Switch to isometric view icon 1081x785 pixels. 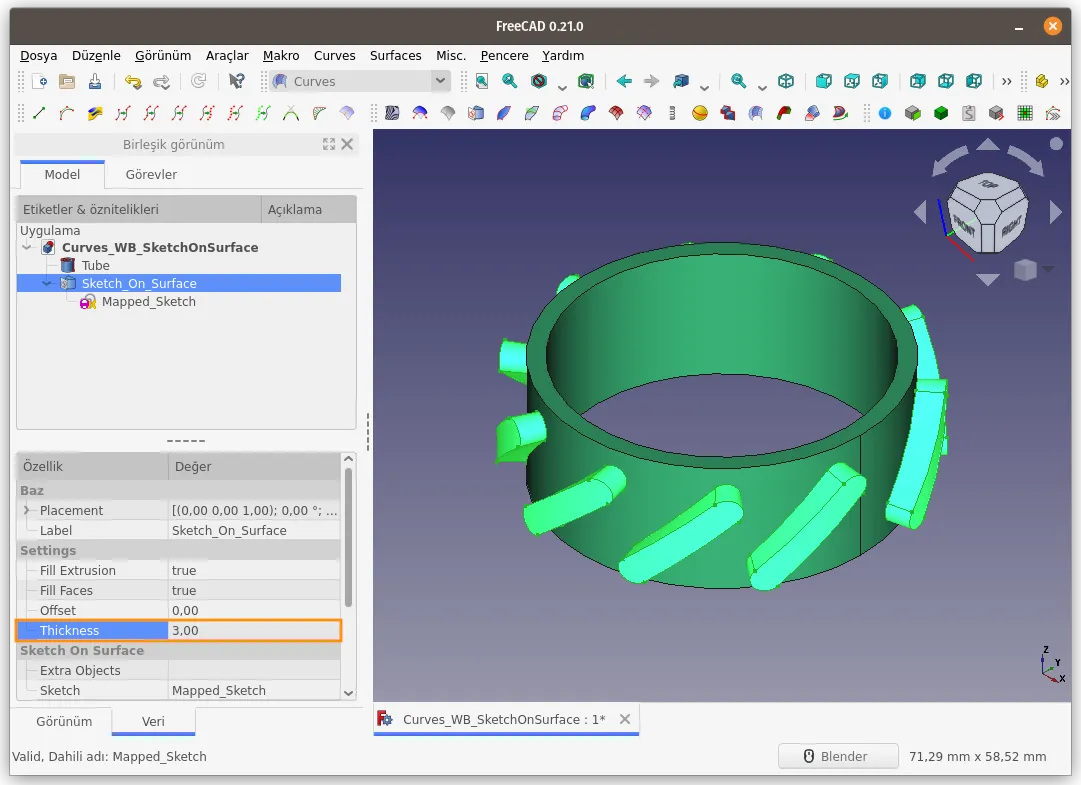pos(786,81)
